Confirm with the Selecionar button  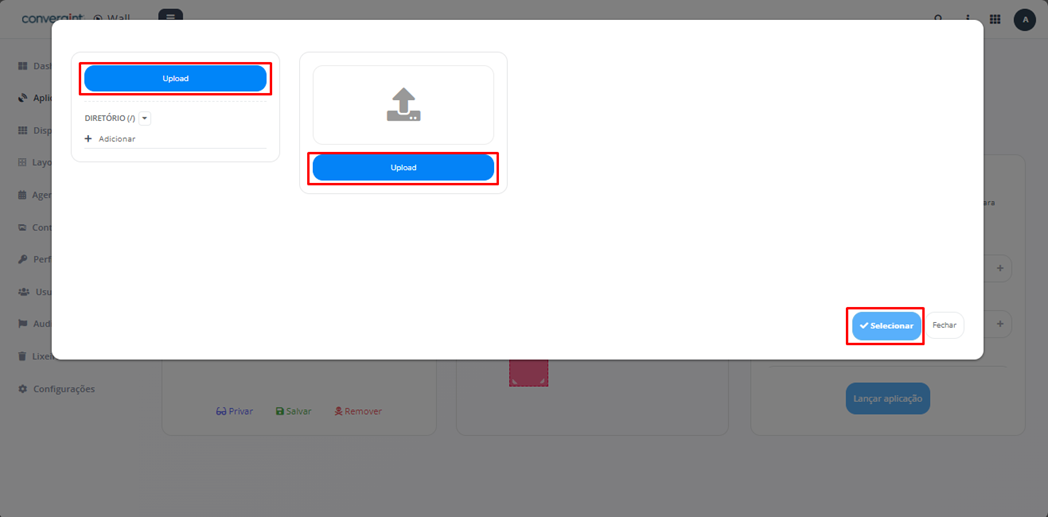click(886, 326)
